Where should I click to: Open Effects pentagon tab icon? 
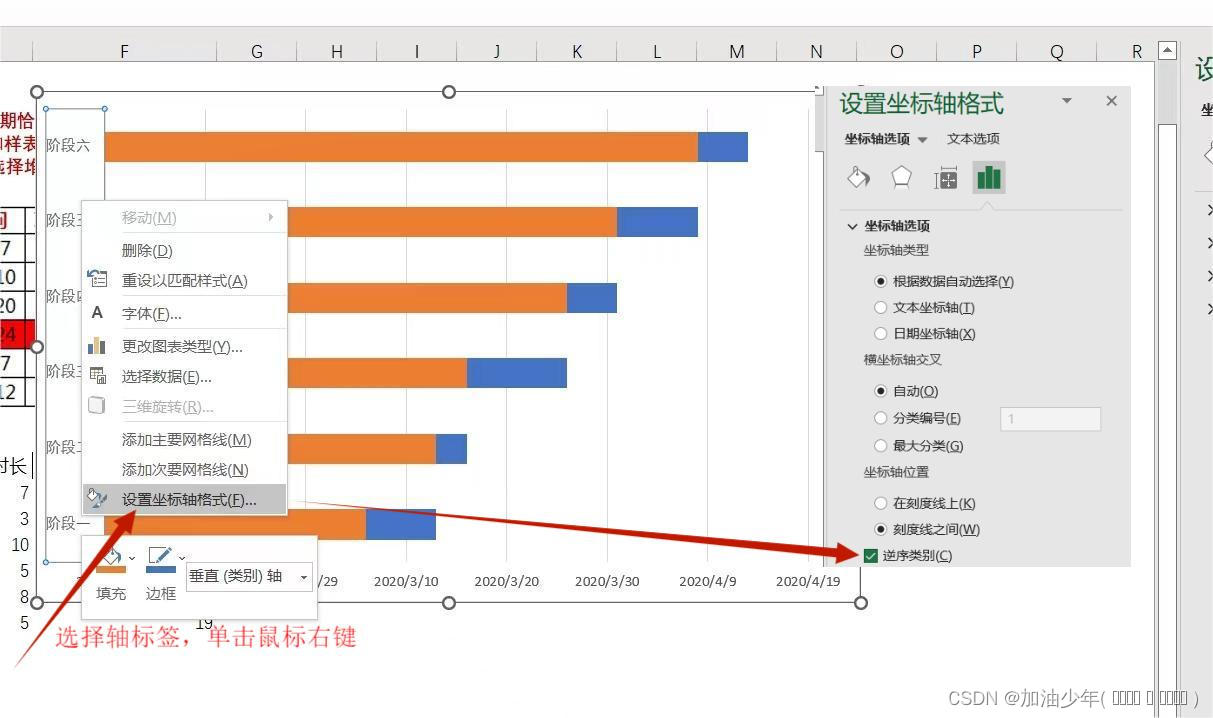coord(901,178)
